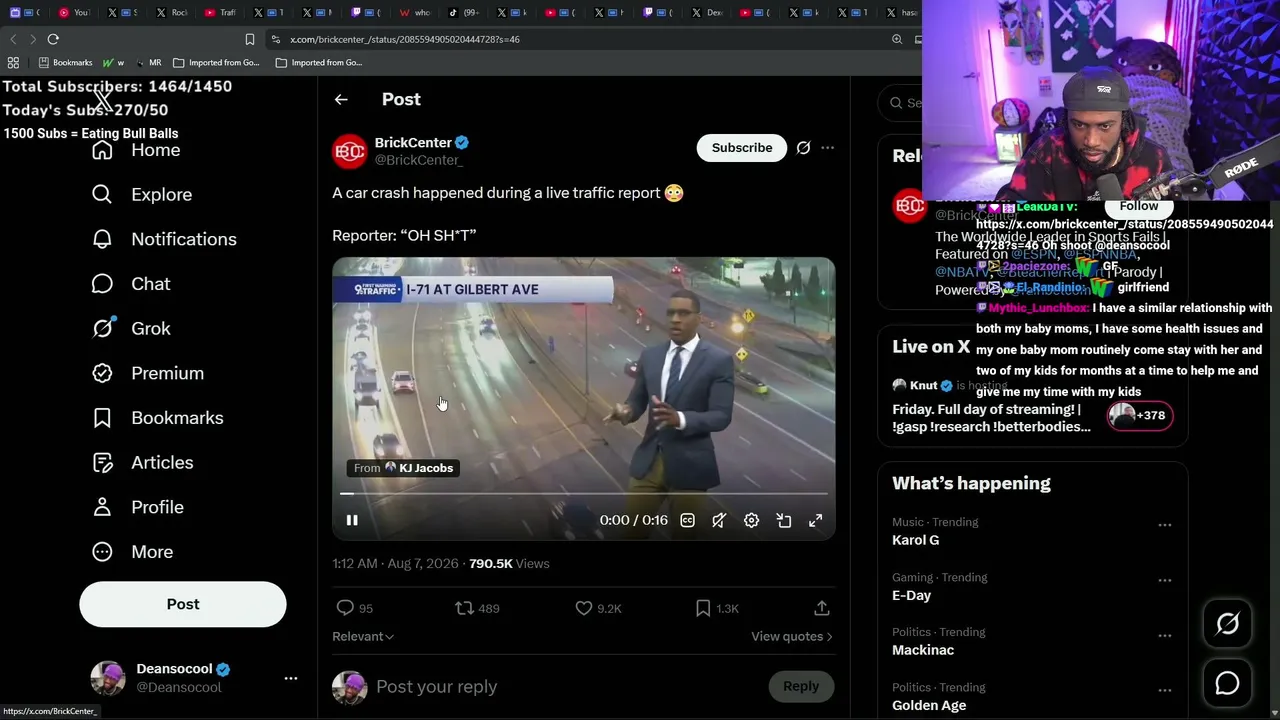Click the browser back arrow
1280x720 pixels.
click(13, 39)
